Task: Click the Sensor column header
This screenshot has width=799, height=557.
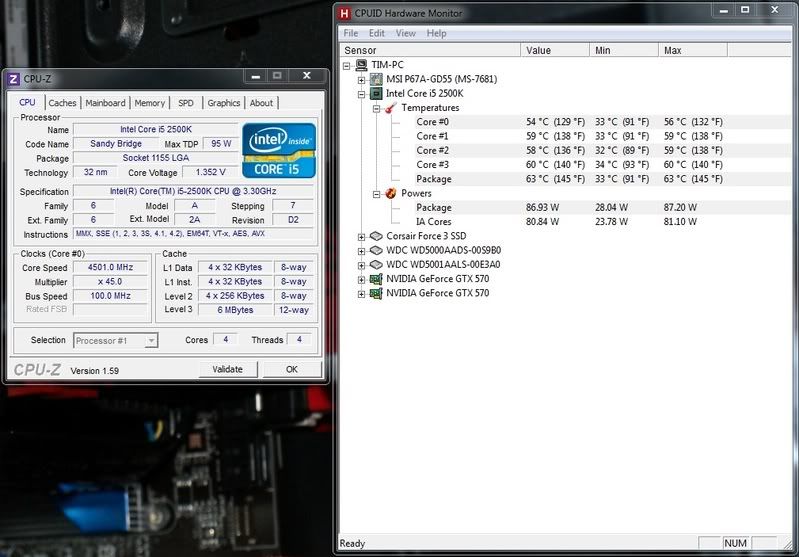Action: 430,50
